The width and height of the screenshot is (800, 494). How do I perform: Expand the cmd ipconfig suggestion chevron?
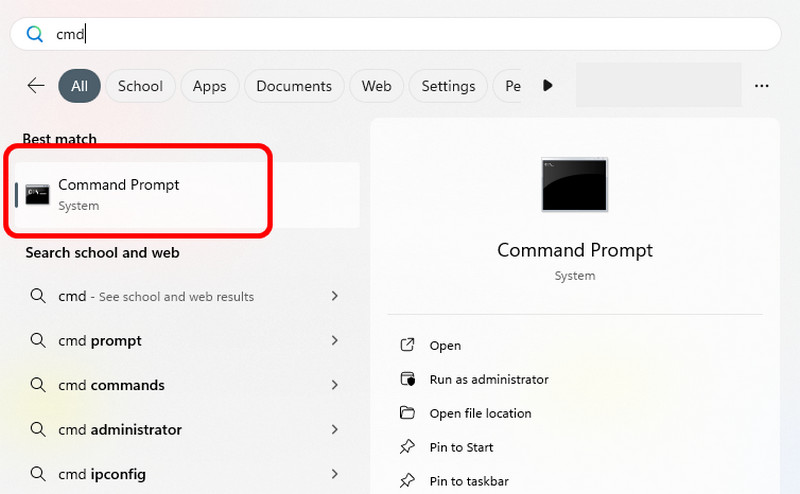click(335, 474)
